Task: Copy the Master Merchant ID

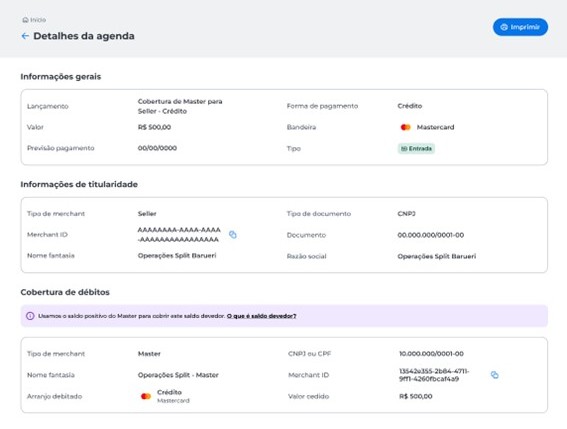Action: tap(495, 375)
